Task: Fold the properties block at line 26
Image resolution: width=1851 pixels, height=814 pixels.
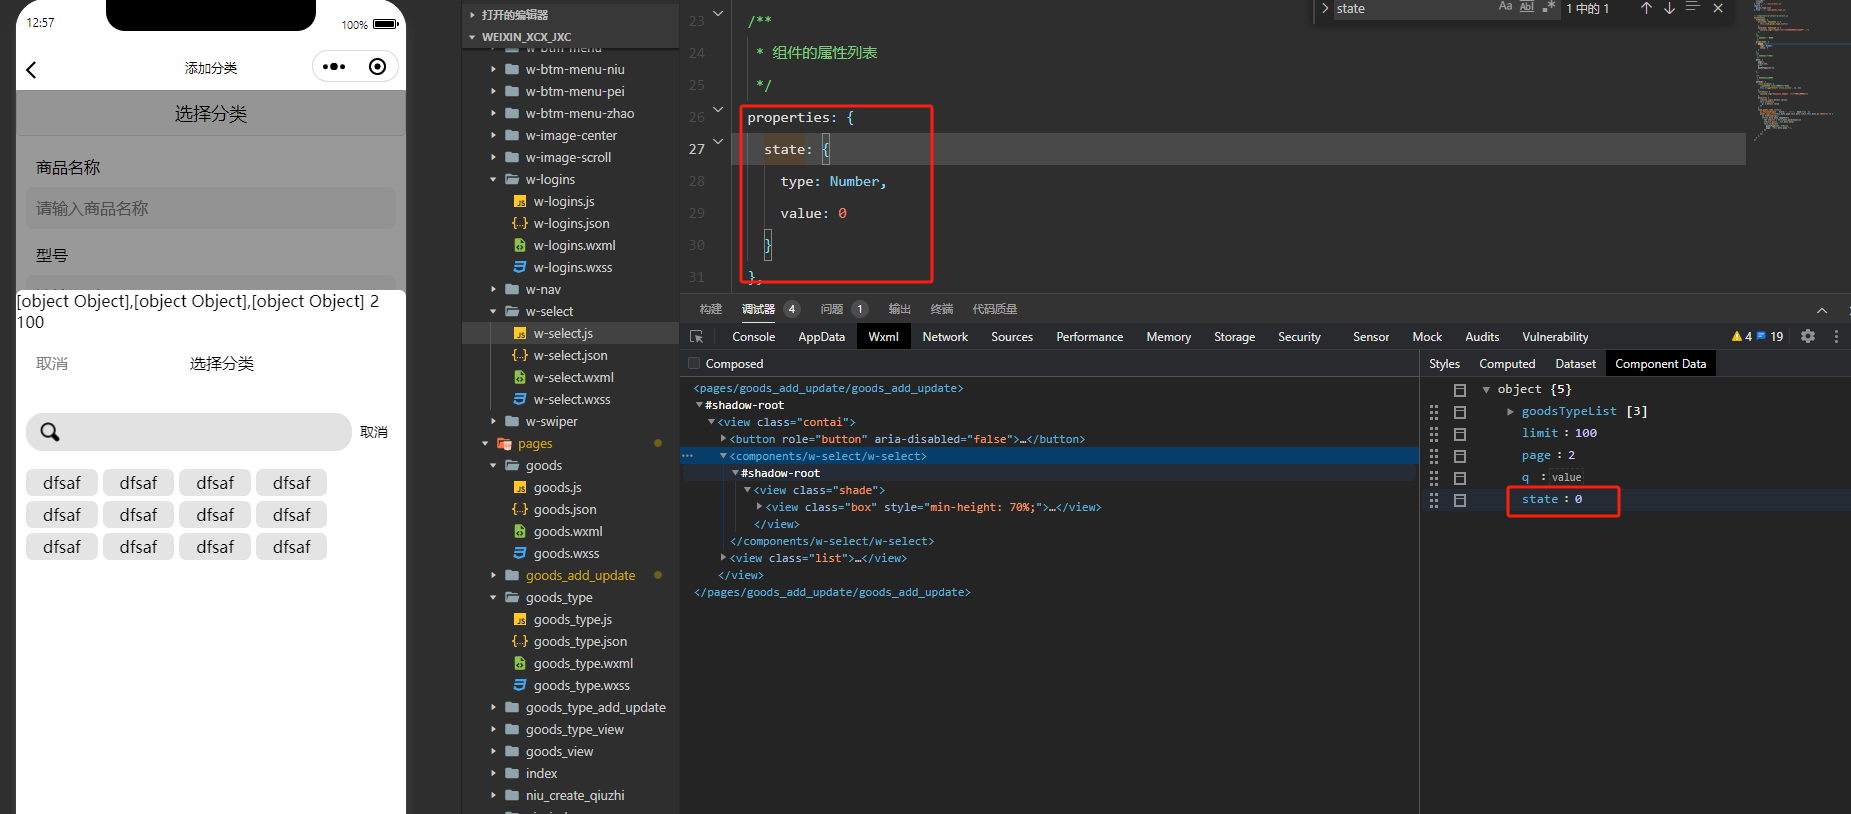Action: pos(718,110)
